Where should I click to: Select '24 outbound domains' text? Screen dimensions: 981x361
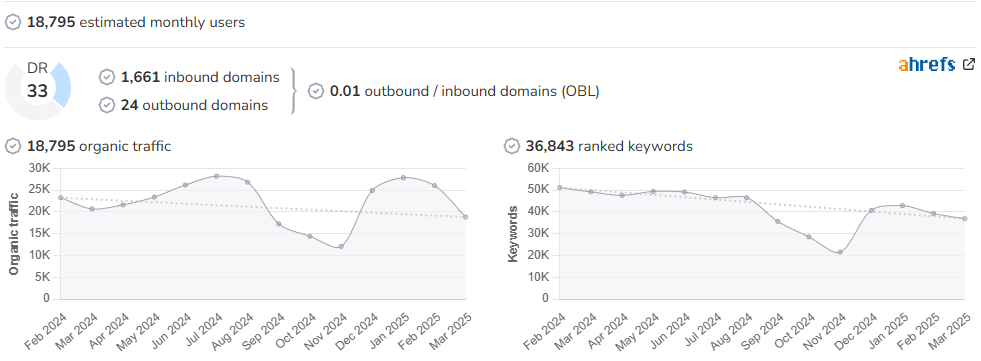pos(195,105)
